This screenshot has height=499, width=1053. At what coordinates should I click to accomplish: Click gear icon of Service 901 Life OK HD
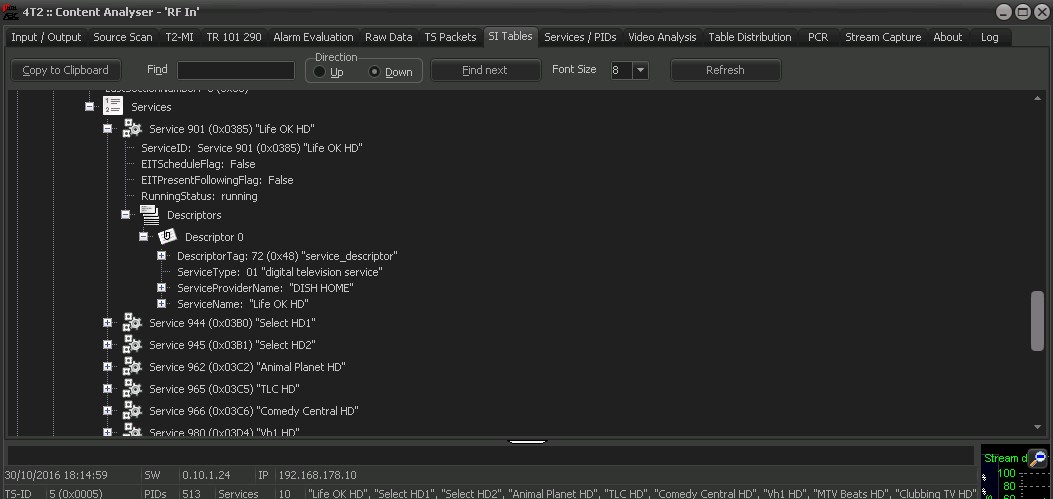pyautogui.click(x=132, y=128)
